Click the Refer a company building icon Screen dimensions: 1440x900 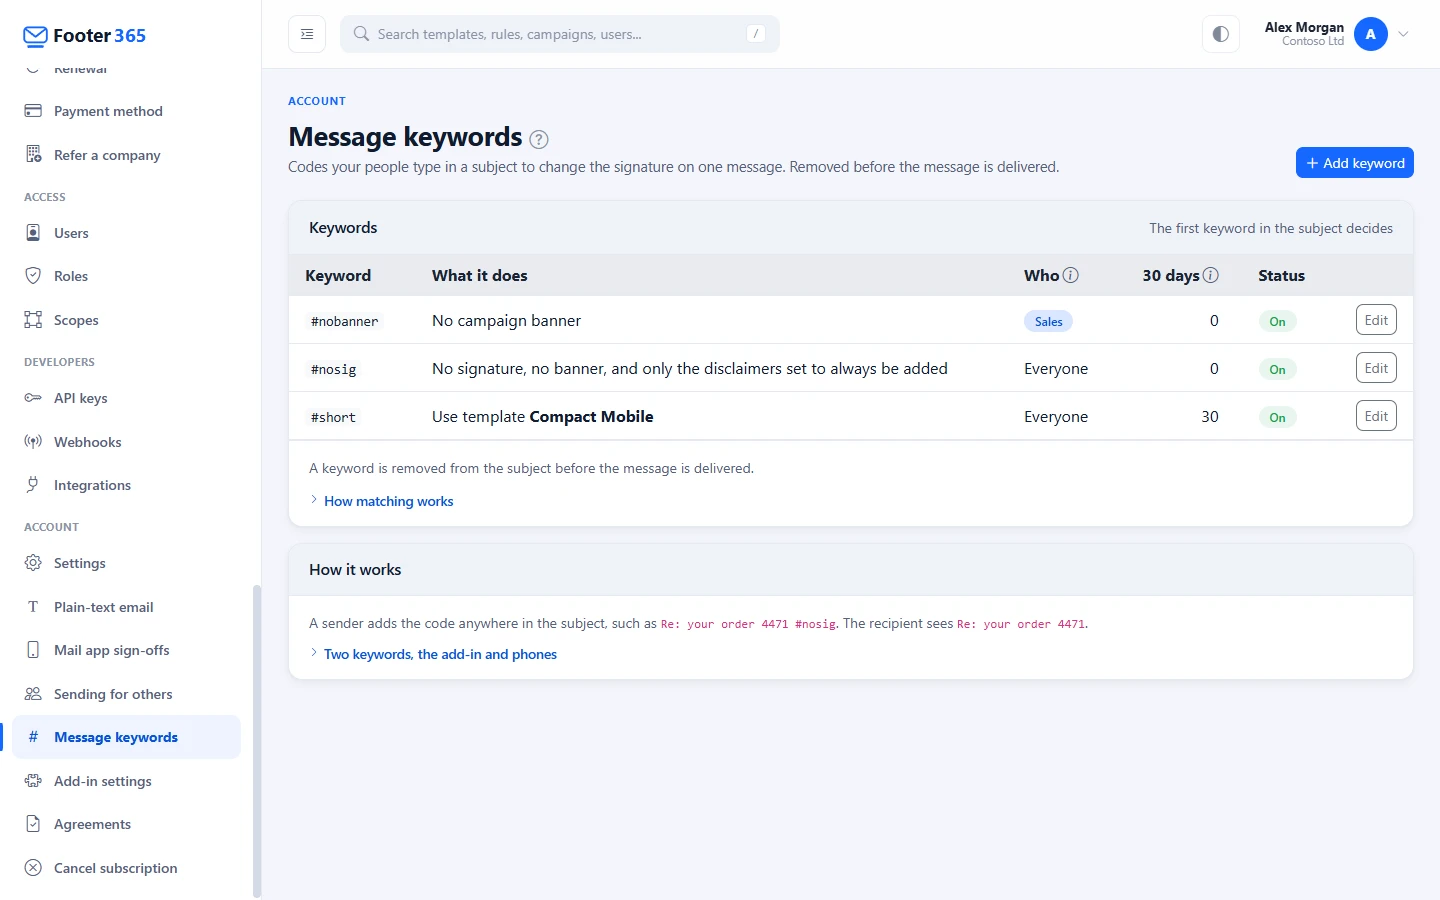point(33,155)
